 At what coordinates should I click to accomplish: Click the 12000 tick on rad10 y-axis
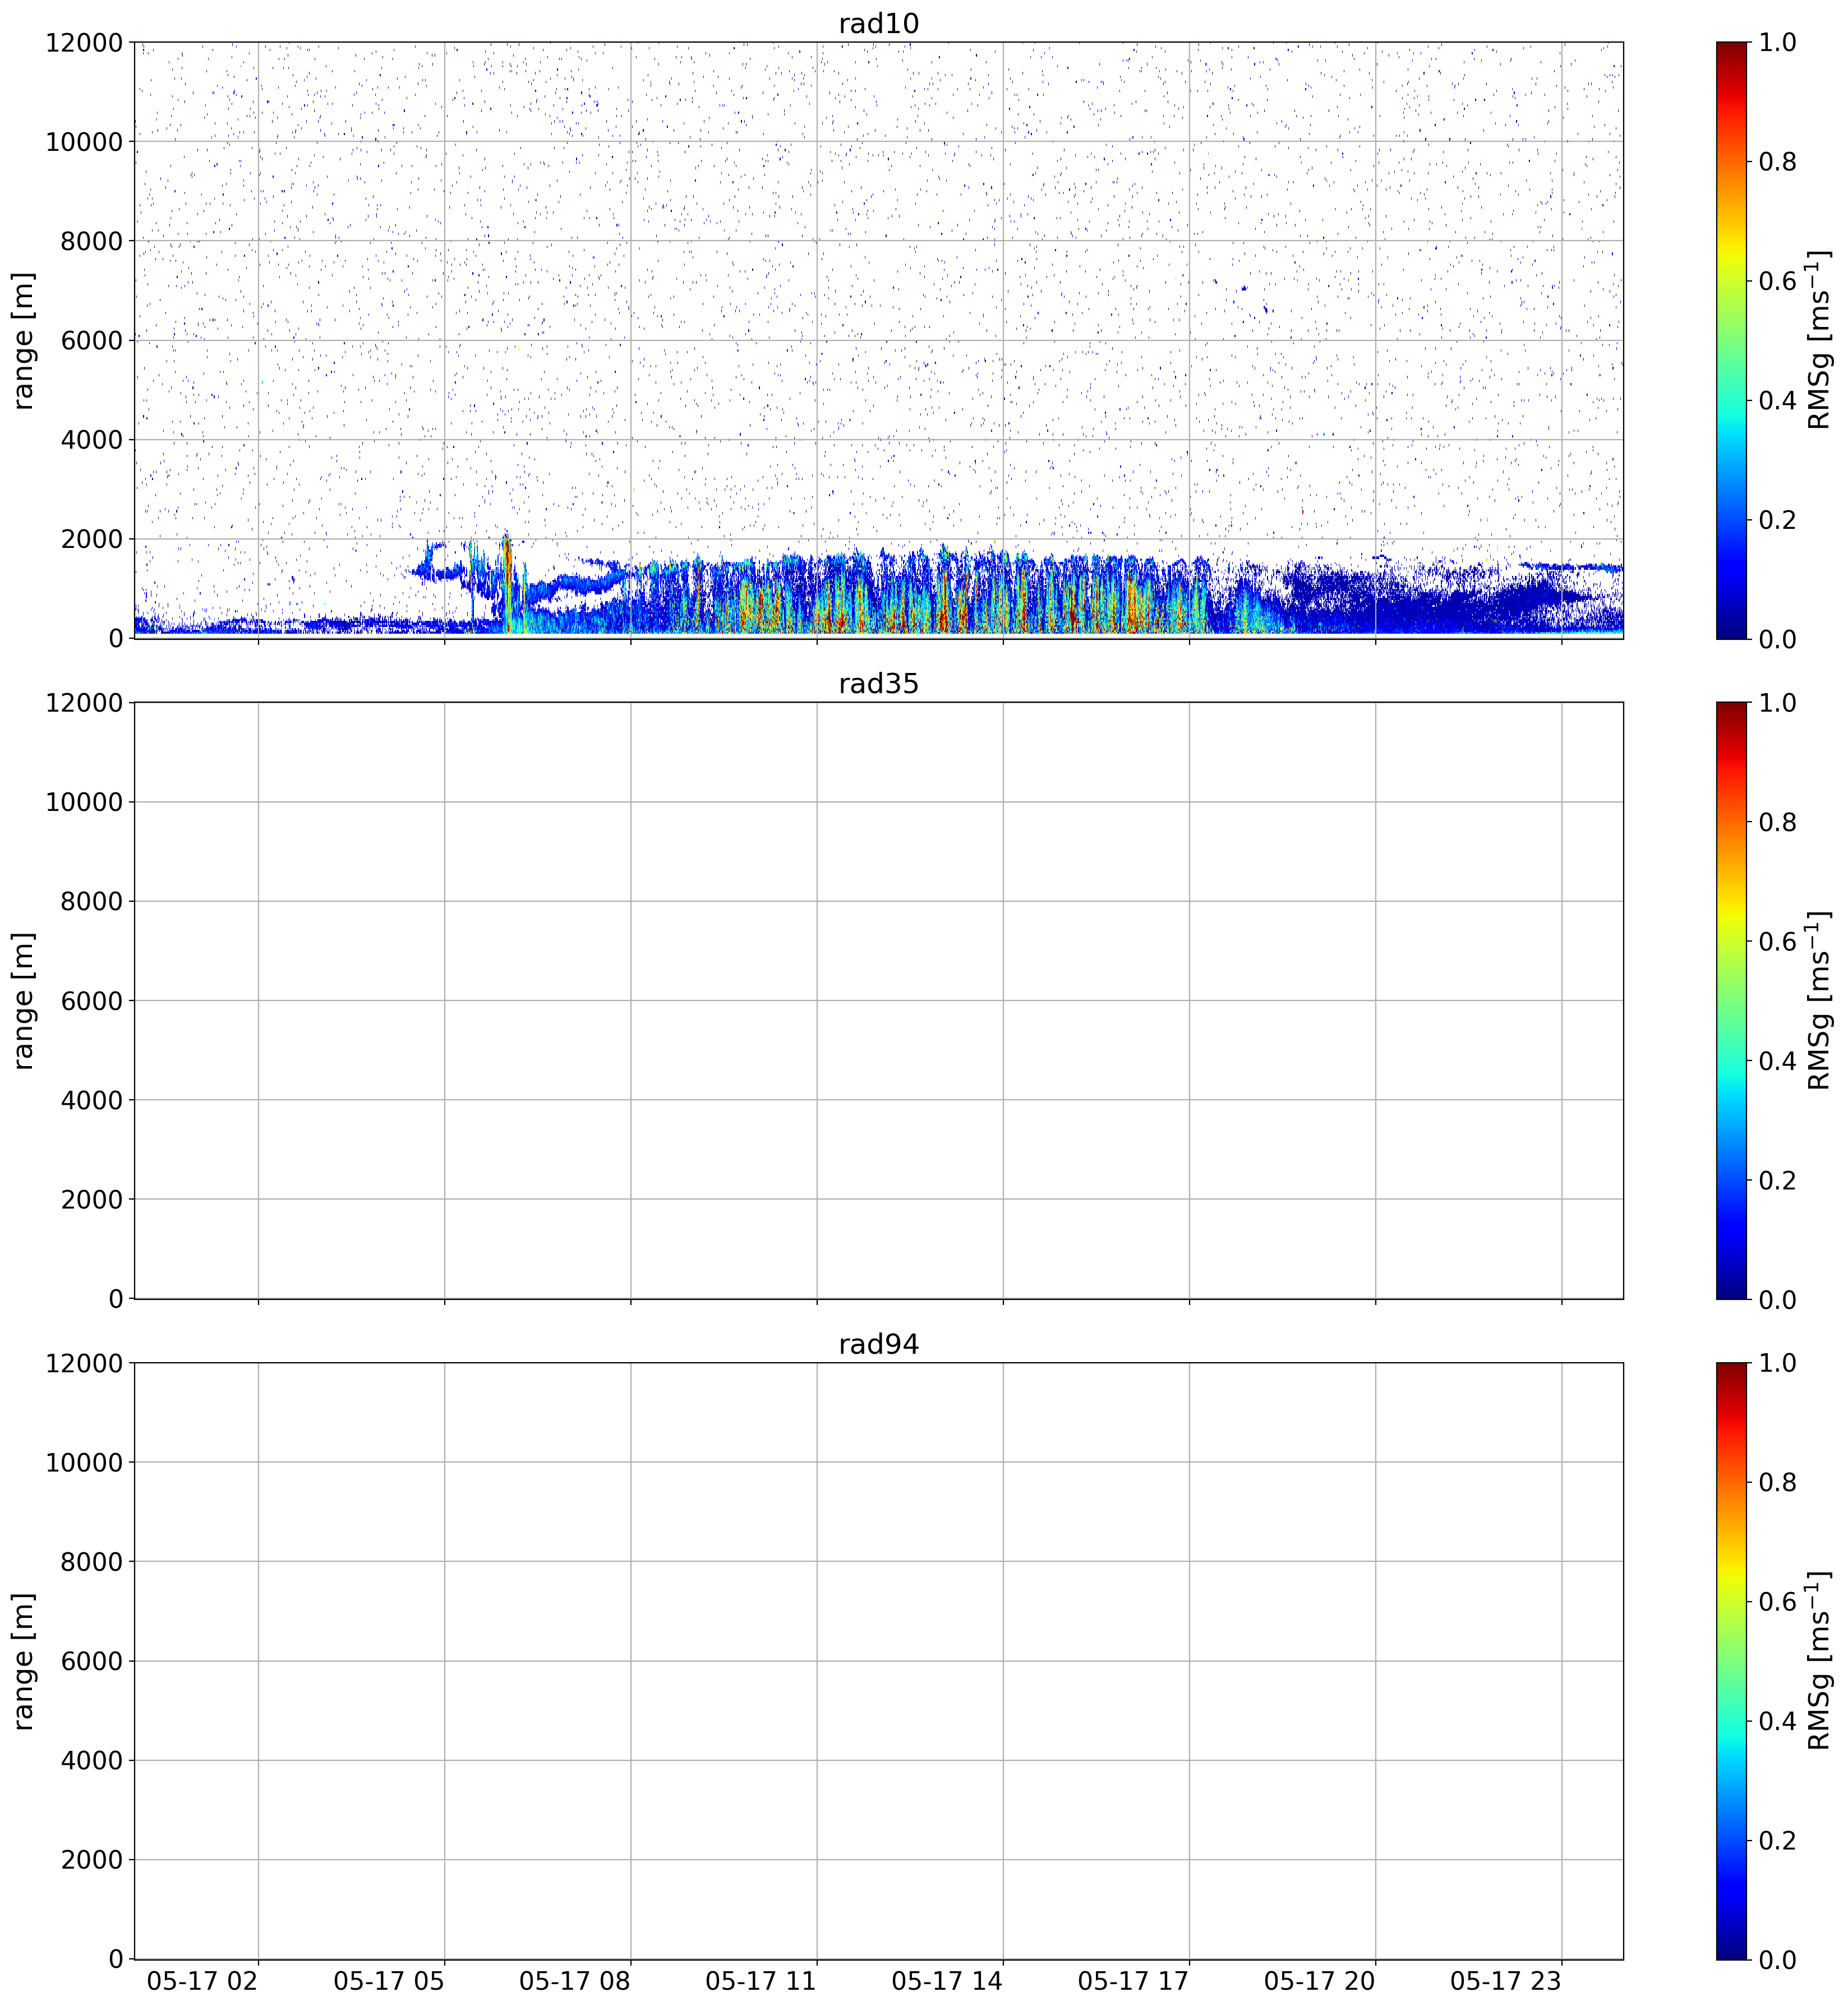tap(84, 42)
